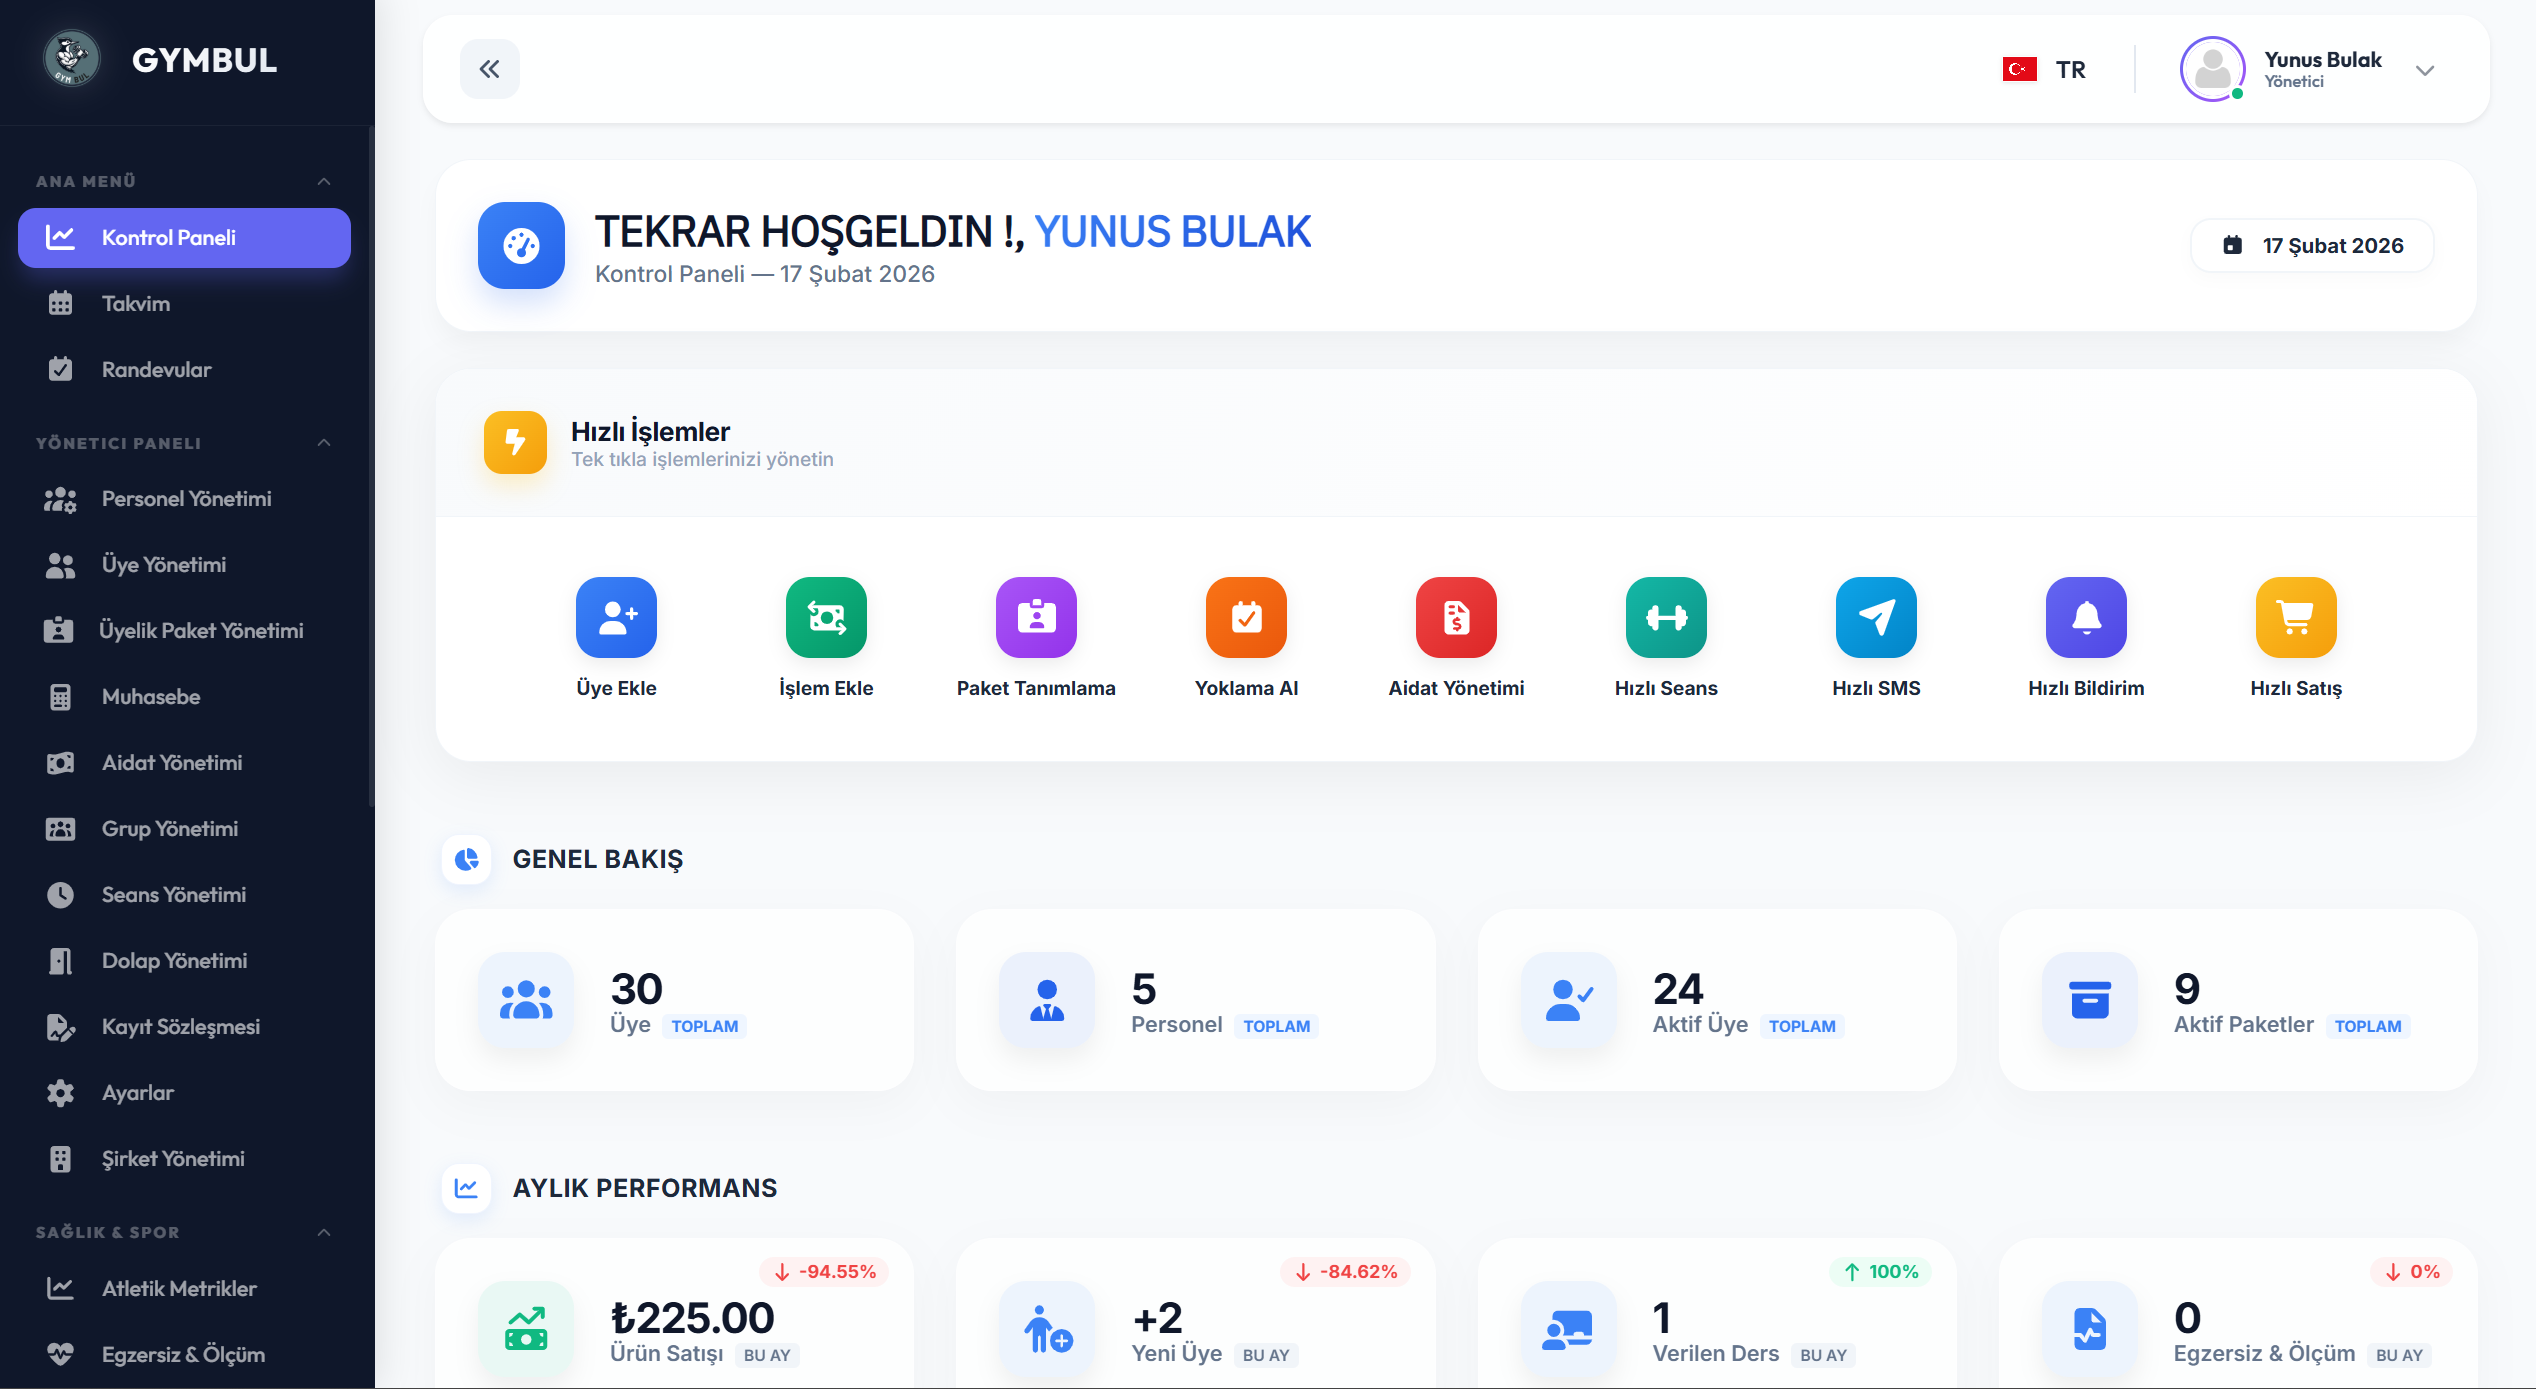This screenshot has width=2536, height=1389.
Task: Start a Hızlı Satış sale
Action: pos(2295,635)
